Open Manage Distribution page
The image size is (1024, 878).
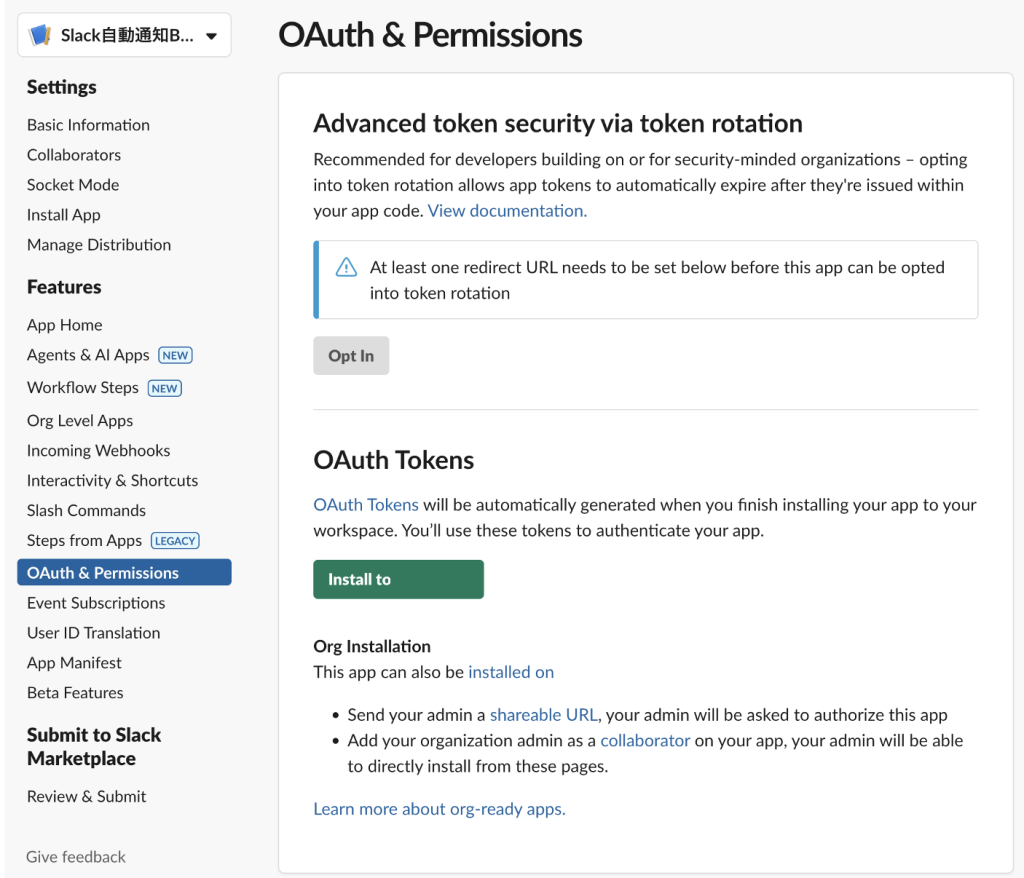[99, 245]
